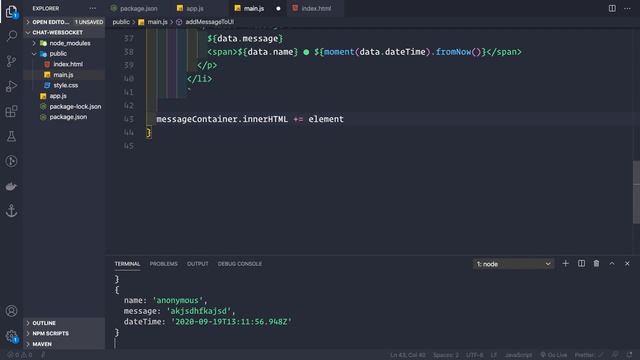Switch to the main.js editor tab
640x360 pixels.
(x=257, y=8)
